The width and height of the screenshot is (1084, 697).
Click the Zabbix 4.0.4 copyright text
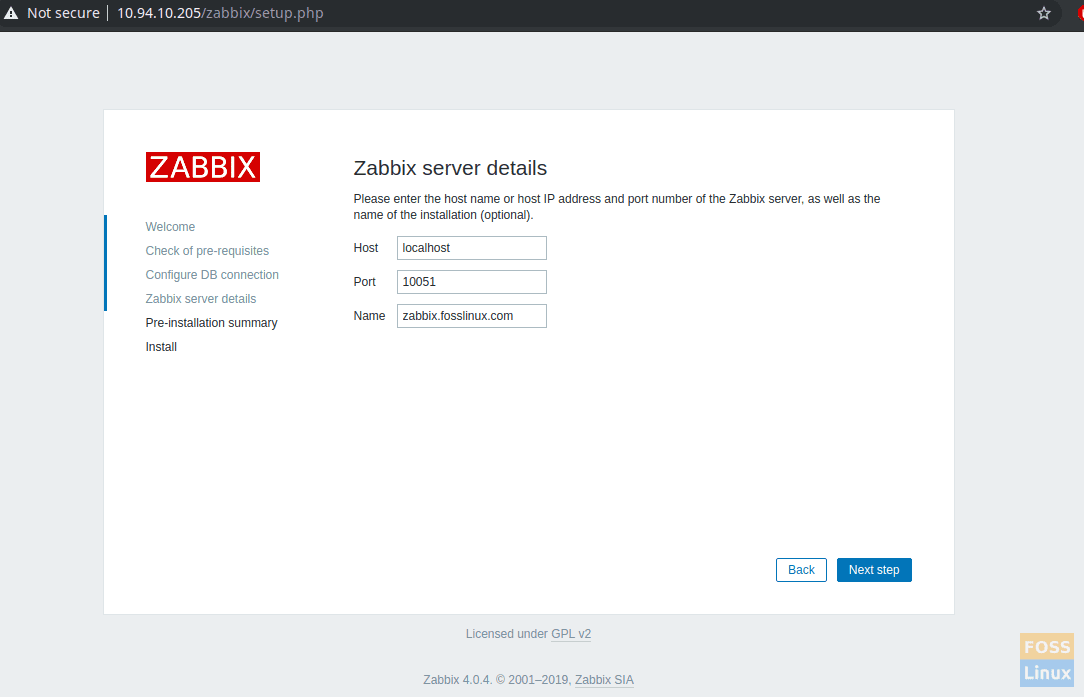pyautogui.click(x=497, y=680)
